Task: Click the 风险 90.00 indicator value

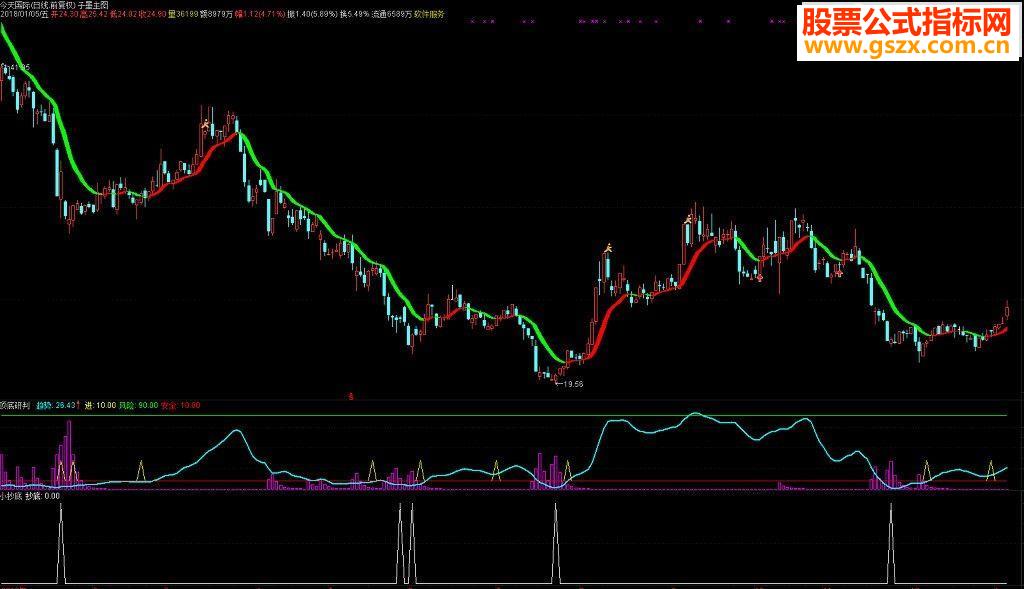Action: pyautogui.click(x=138, y=406)
